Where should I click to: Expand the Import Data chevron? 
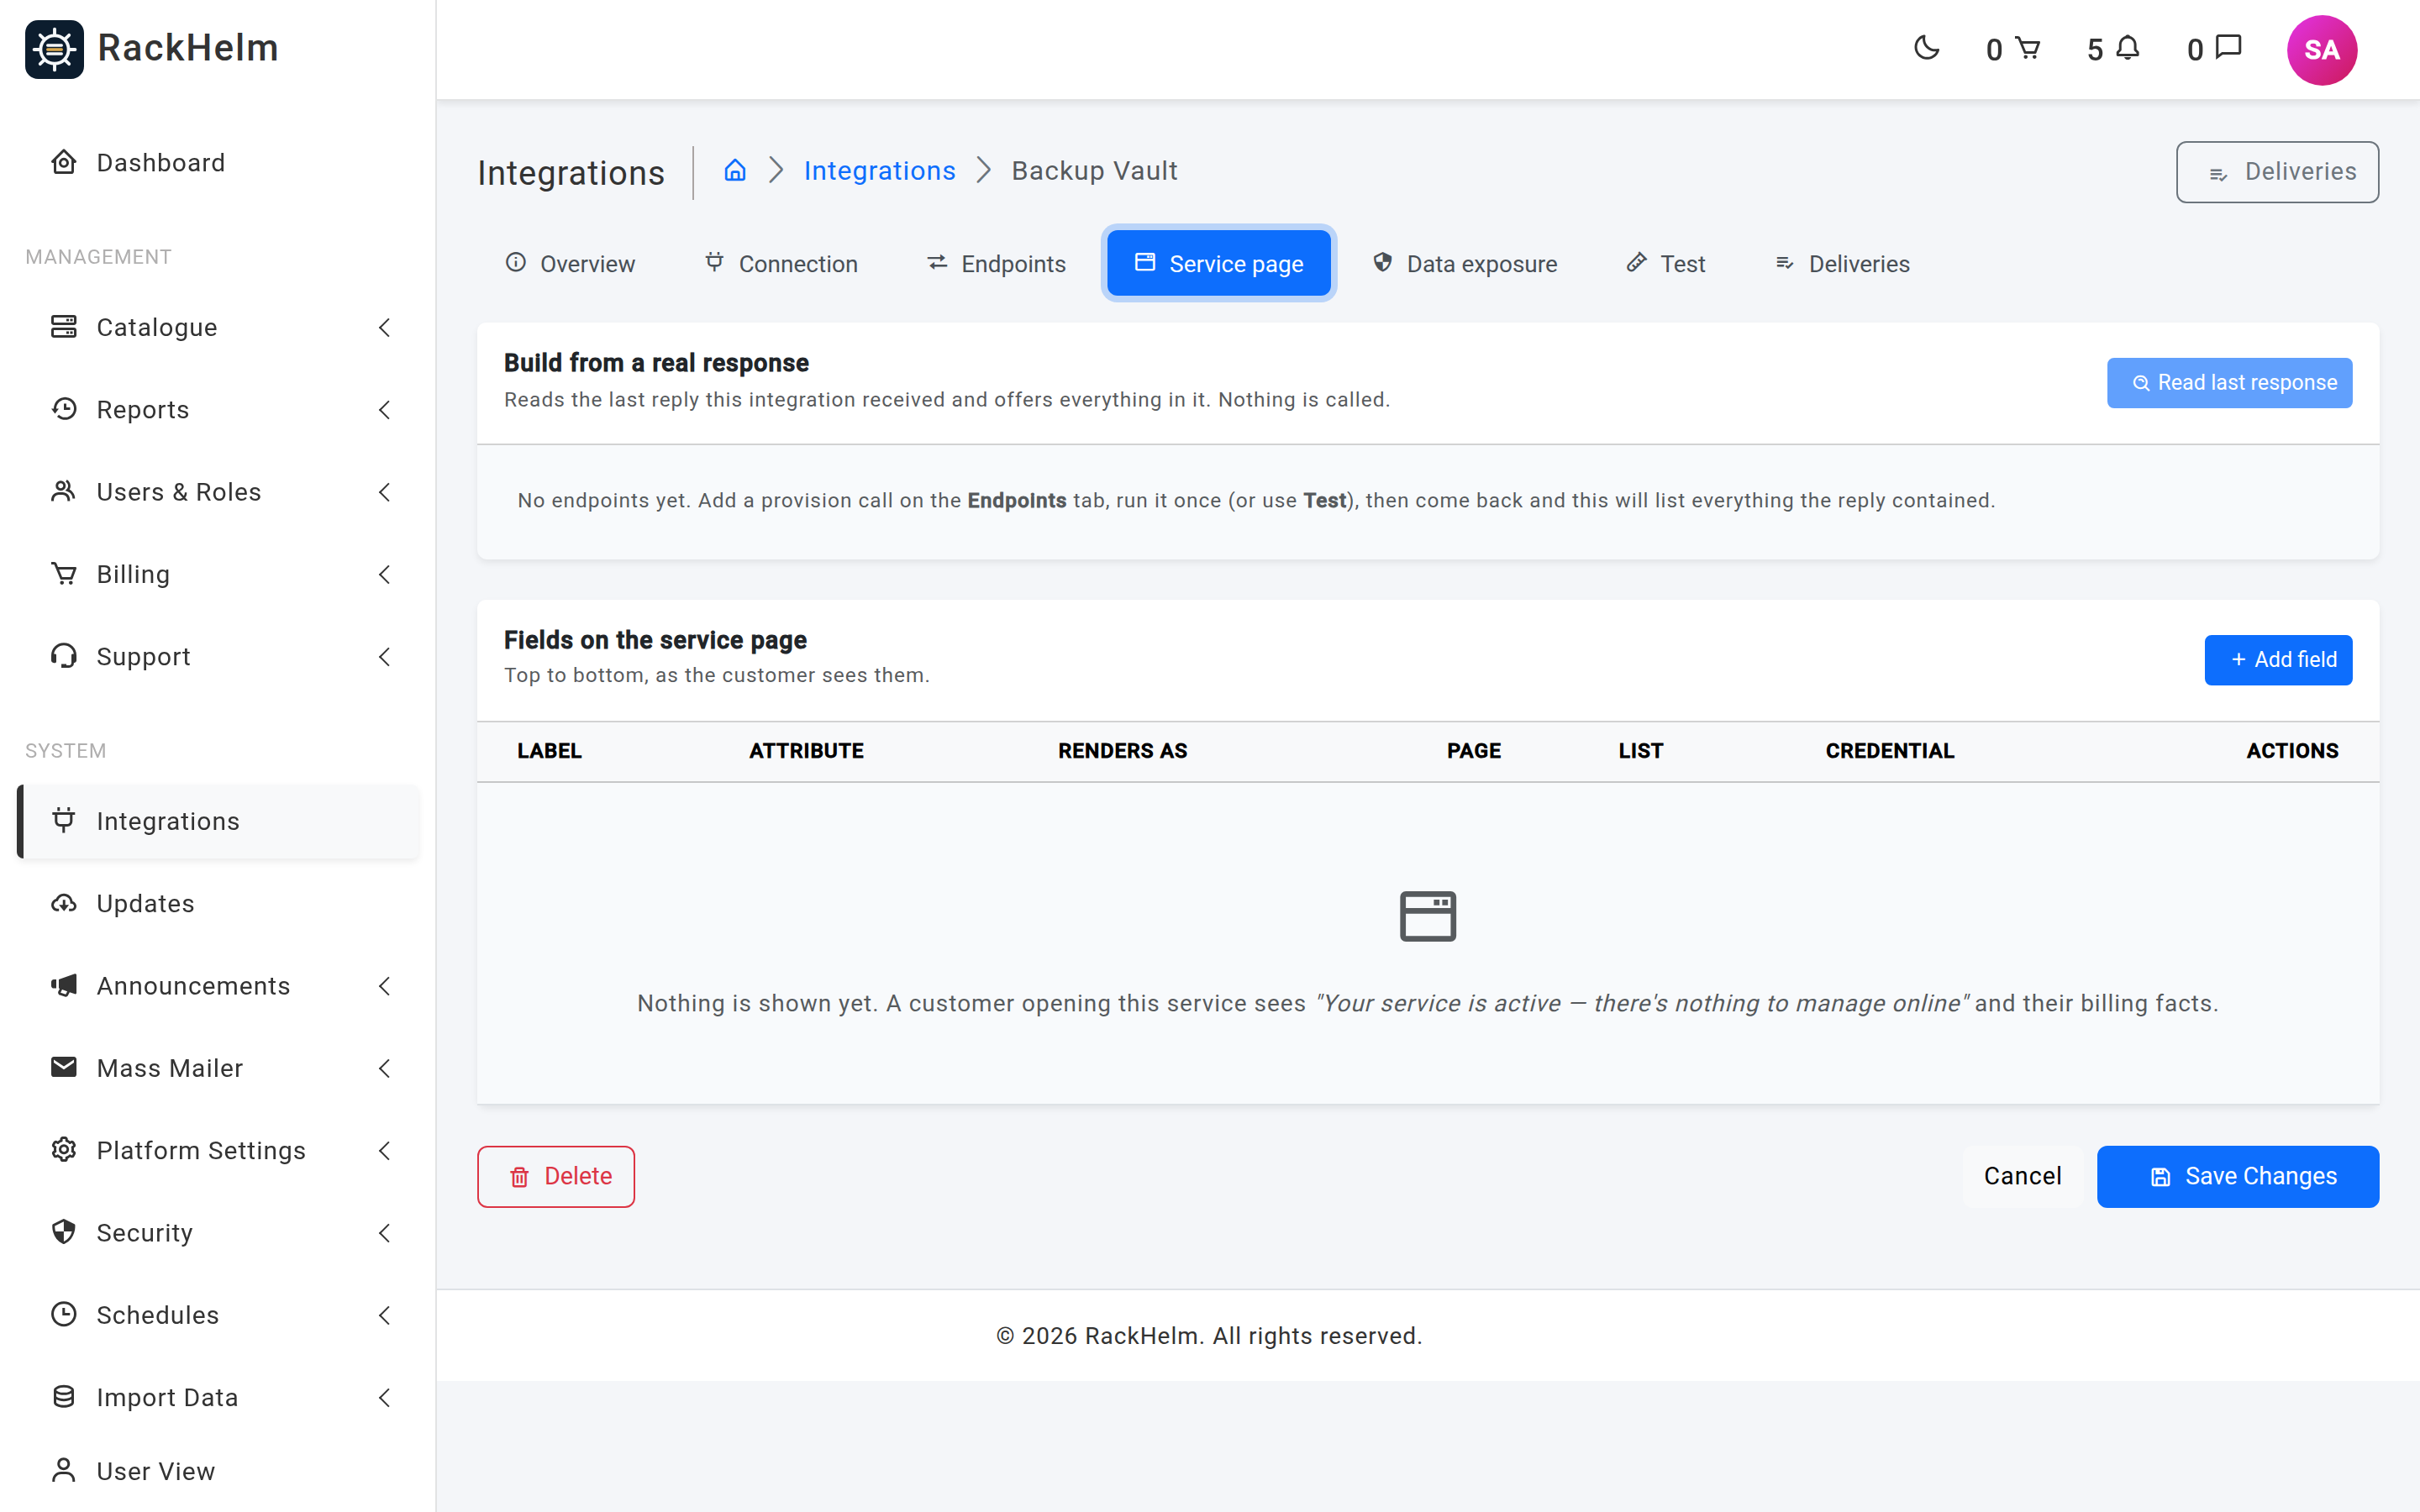[x=385, y=1397]
